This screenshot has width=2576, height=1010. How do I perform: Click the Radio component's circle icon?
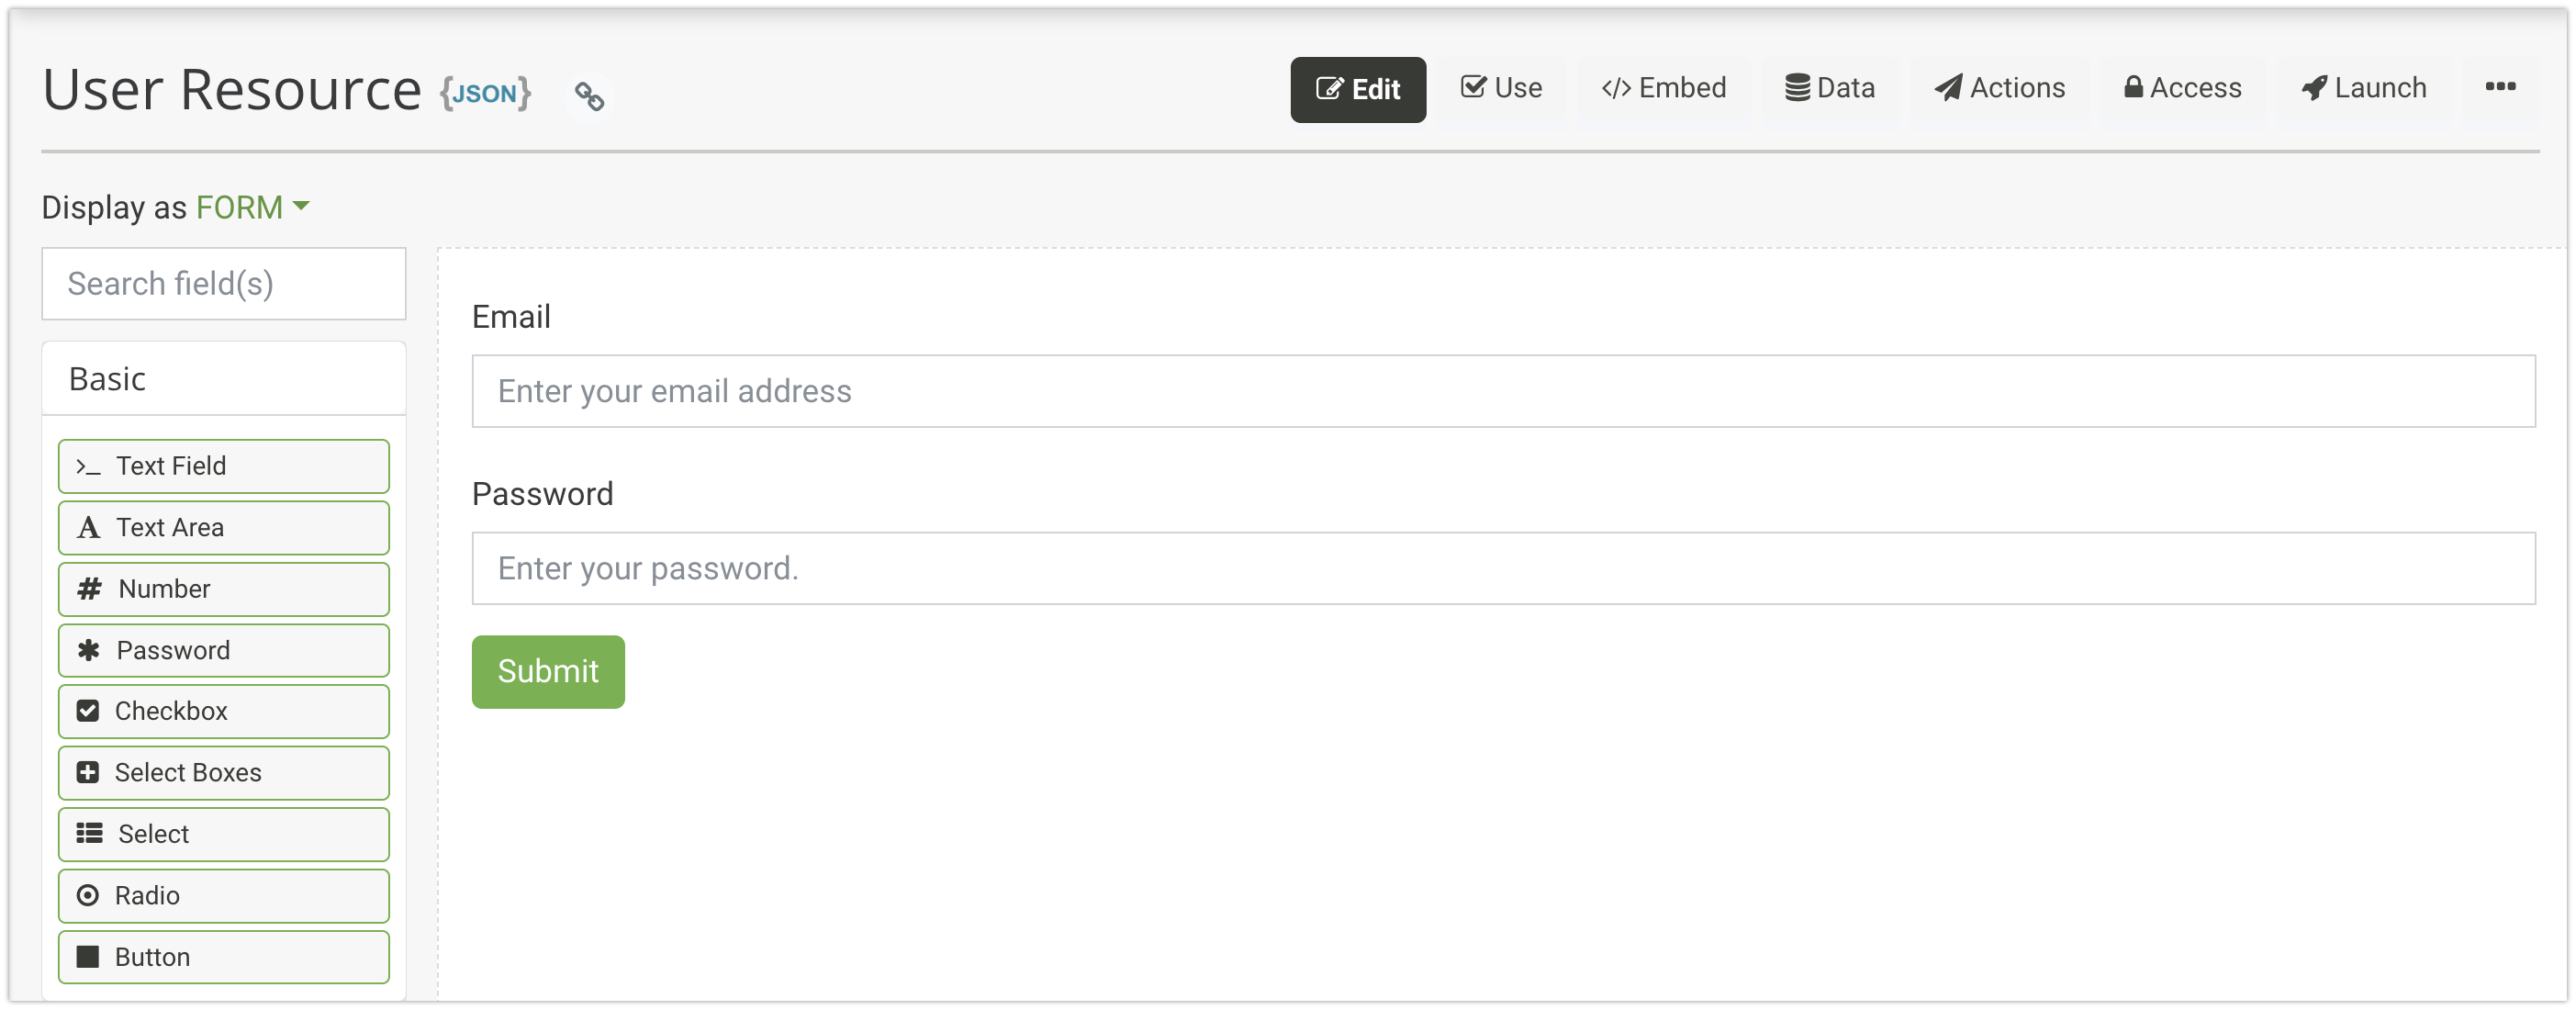(88, 895)
